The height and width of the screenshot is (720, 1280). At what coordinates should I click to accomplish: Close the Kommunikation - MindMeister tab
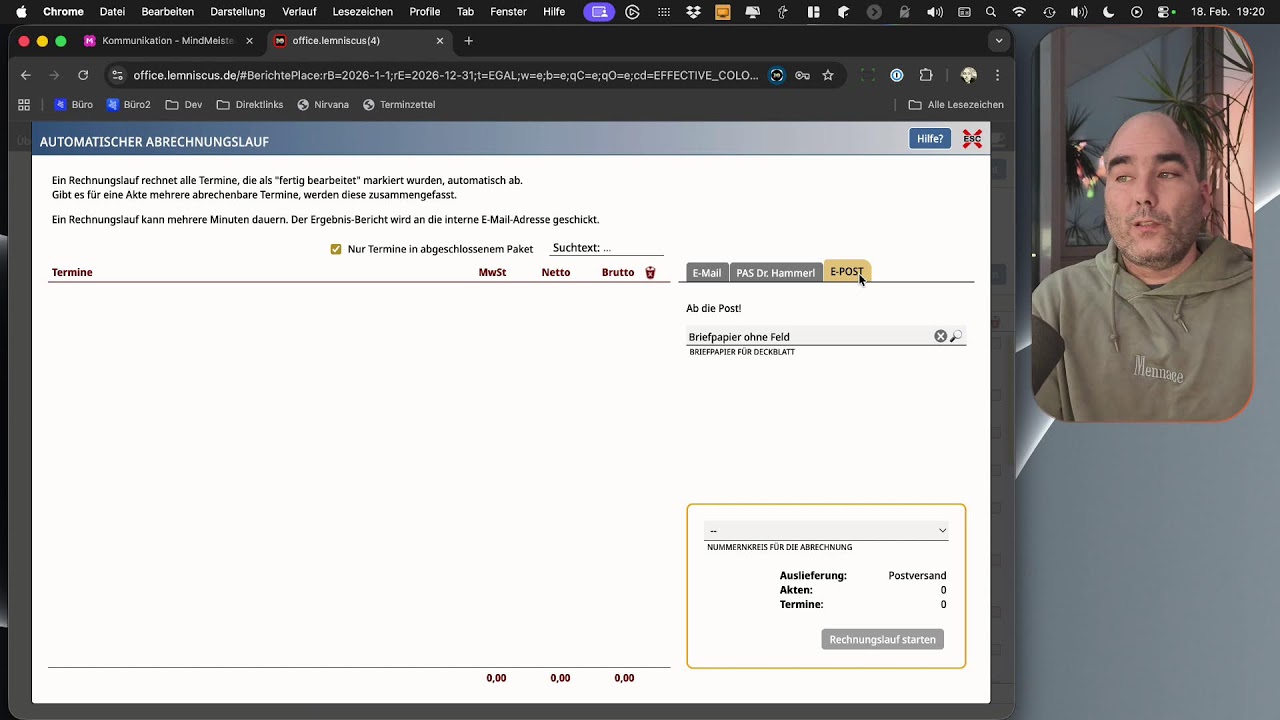(249, 41)
